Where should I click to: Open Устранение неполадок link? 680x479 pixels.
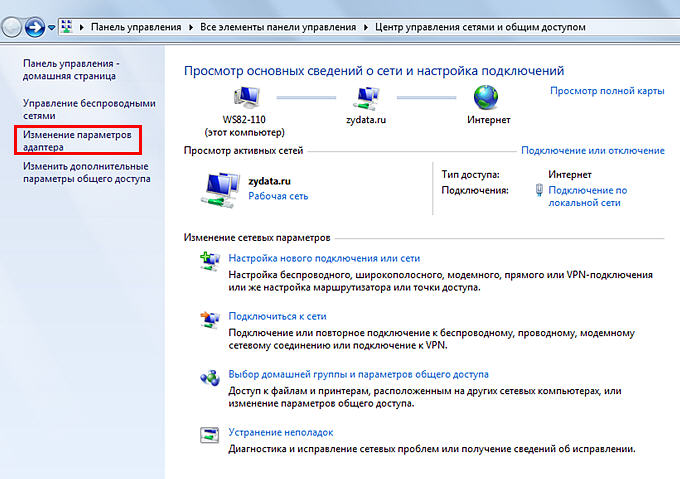click(281, 433)
